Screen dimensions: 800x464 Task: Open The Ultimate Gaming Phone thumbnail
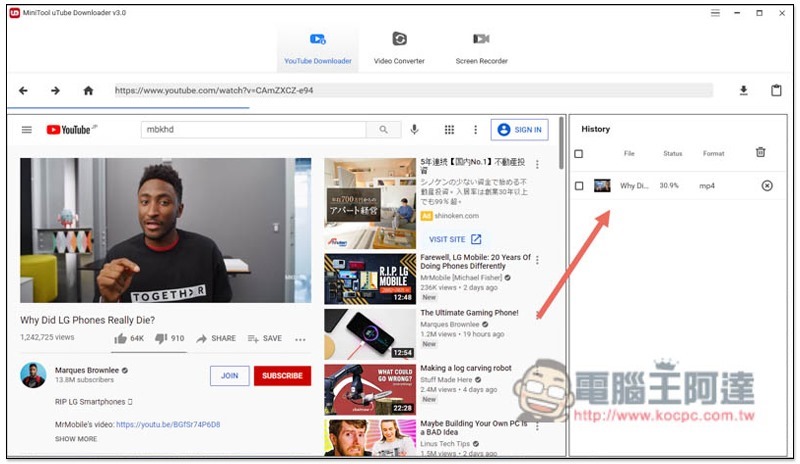click(369, 334)
